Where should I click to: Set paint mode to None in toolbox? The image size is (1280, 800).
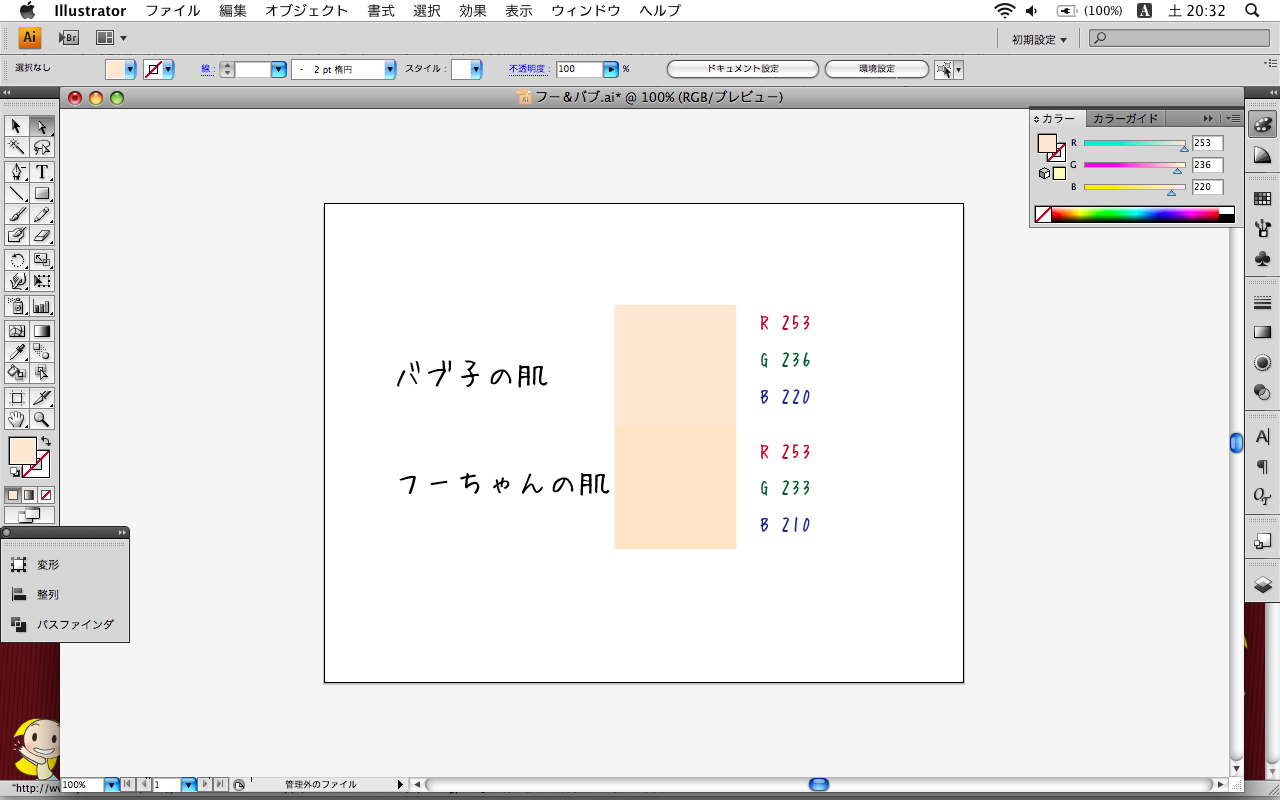[46, 495]
